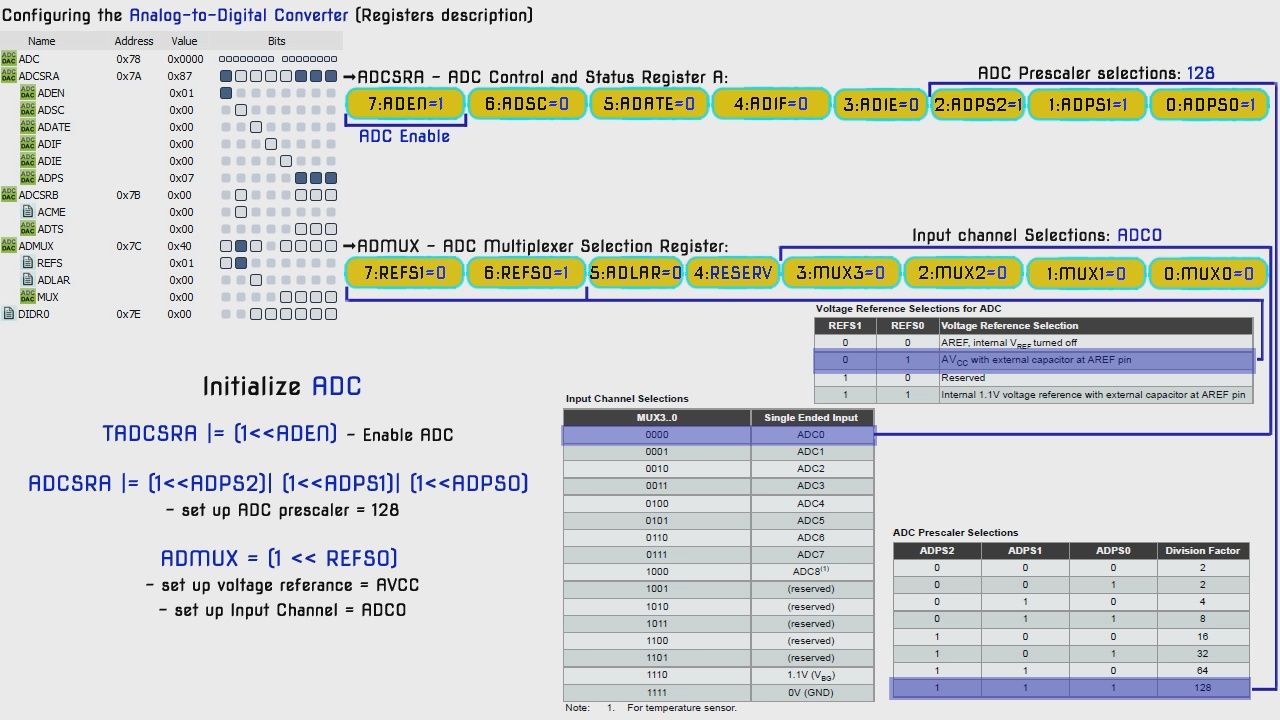Click the document icon next to REFS

[28, 262]
